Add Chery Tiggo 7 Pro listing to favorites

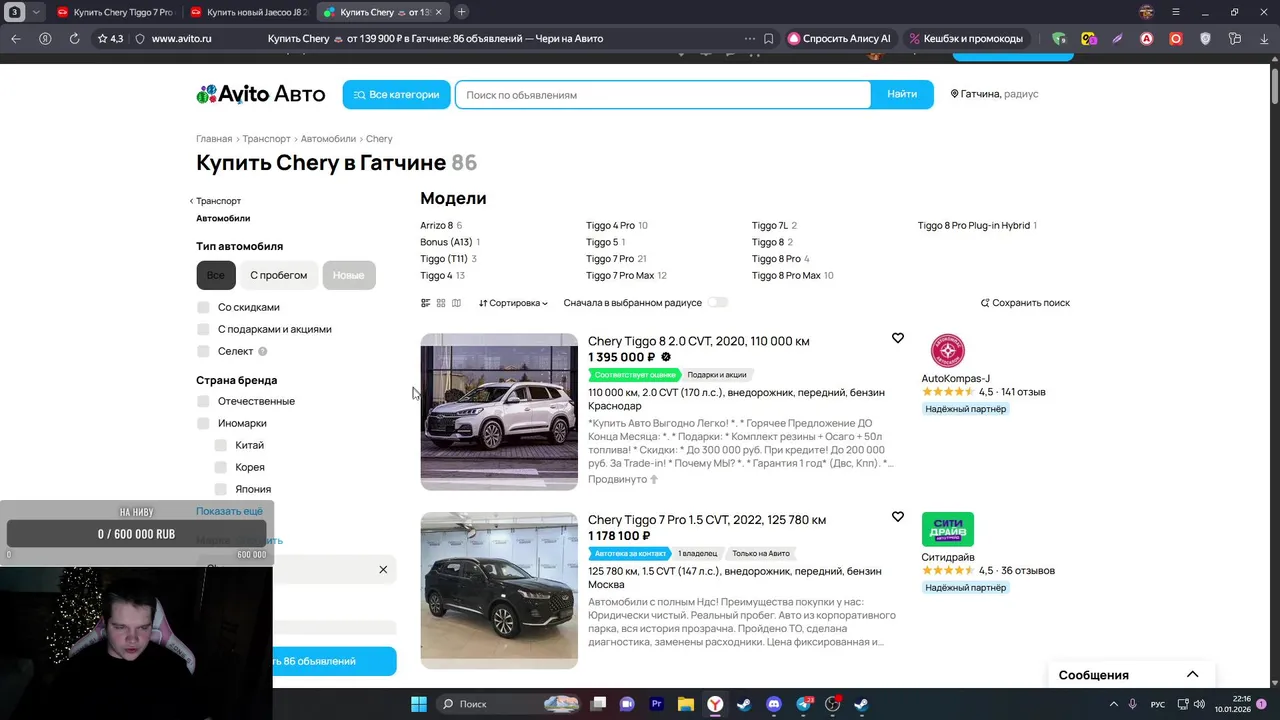[898, 517]
